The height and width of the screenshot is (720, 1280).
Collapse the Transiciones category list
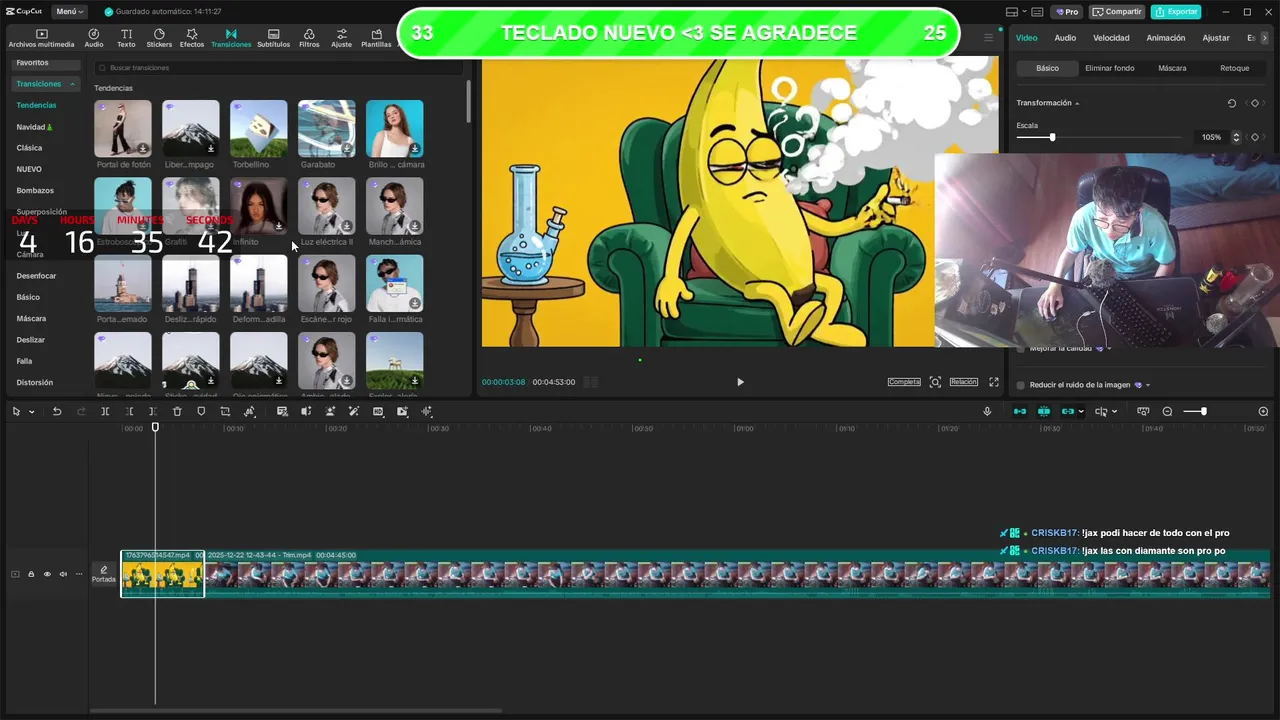pyautogui.click(x=71, y=84)
